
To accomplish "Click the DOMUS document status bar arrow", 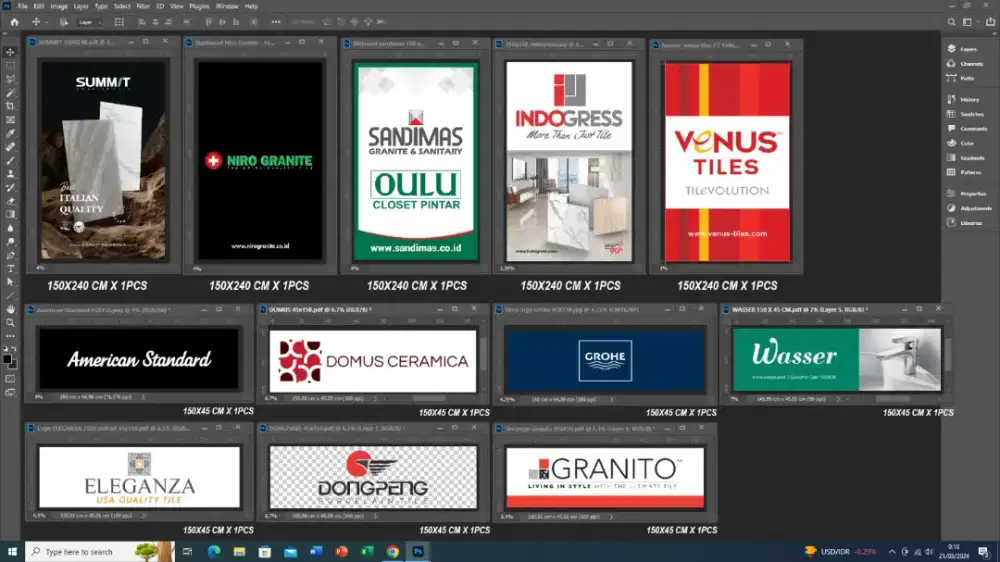I will tap(375, 398).
